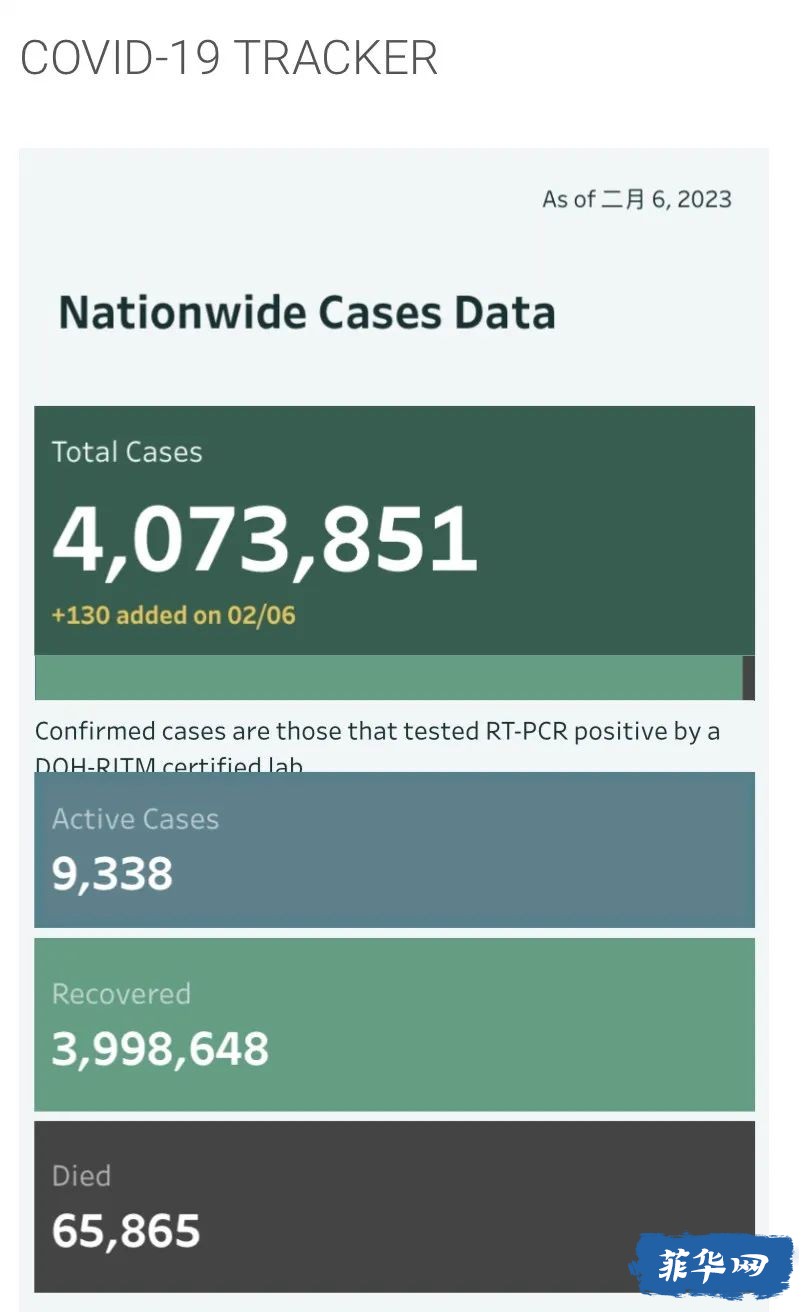This screenshot has height=1312, width=804.
Task: Click the Confirmed cases RT-PCR description text
Action: (378, 745)
